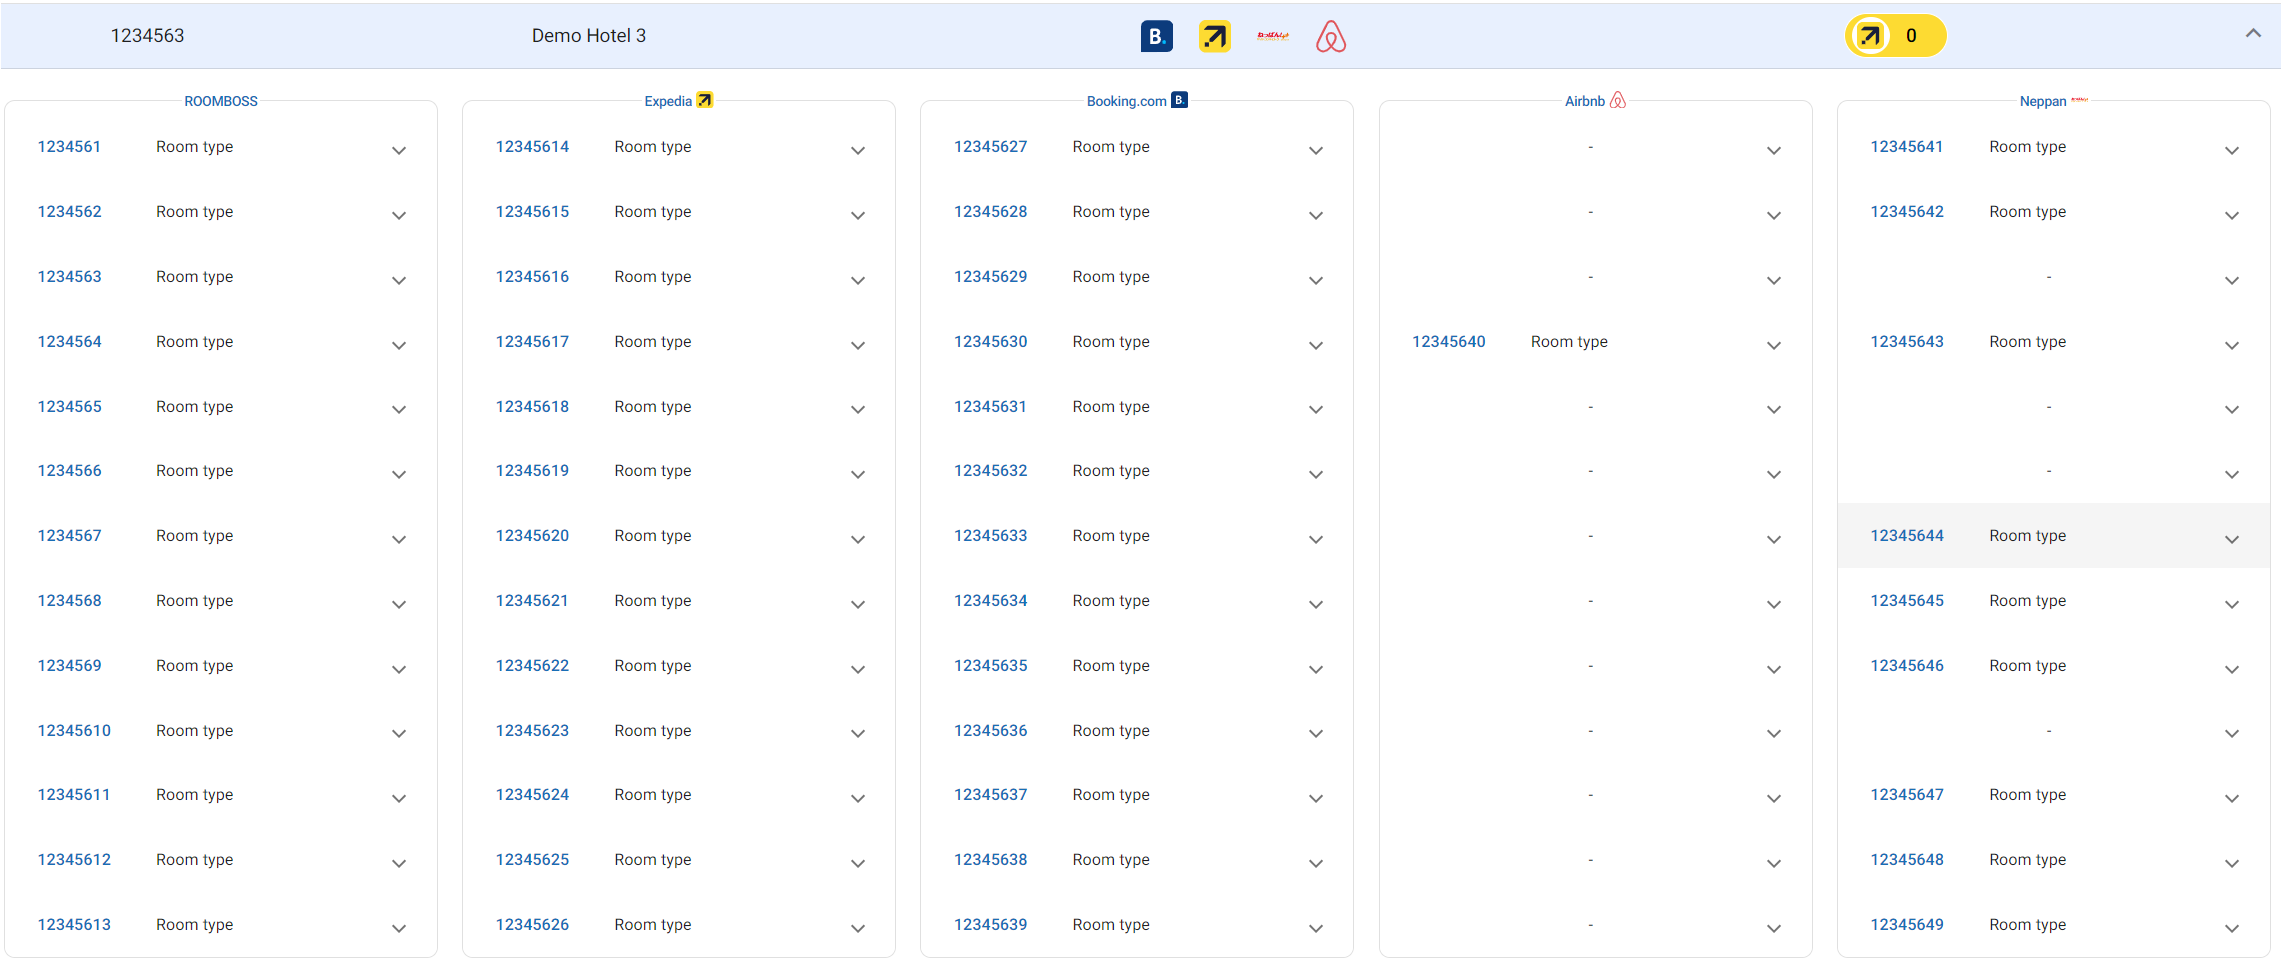This screenshot has height=966, width=2289.
Task: Open Expedia room ID 12345626 link
Action: 532,925
